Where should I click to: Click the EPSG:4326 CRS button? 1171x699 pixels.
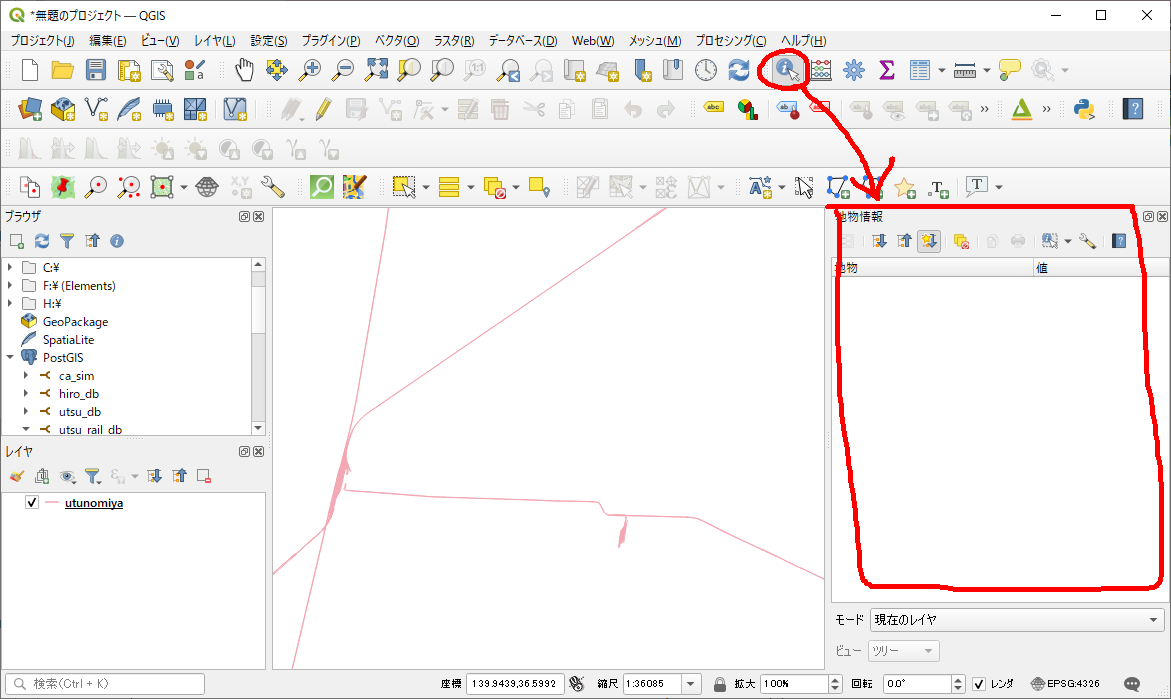[1065, 684]
